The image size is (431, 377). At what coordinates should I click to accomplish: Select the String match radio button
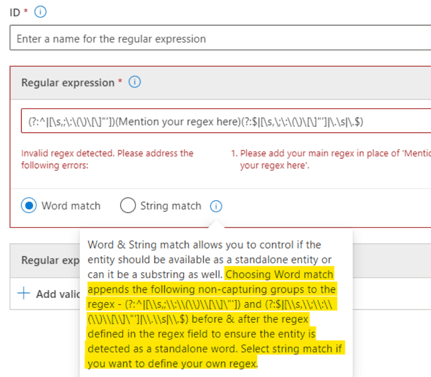pyautogui.click(x=128, y=205)
